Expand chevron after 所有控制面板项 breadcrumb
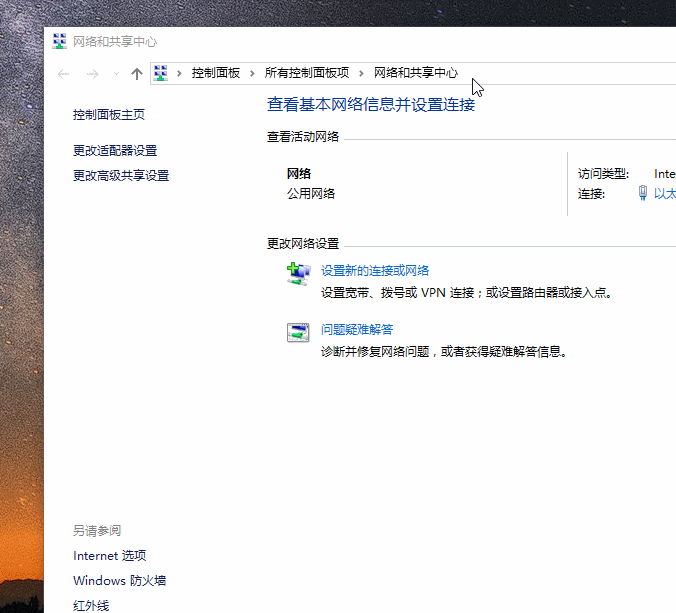676x613 pixels. 361,73
